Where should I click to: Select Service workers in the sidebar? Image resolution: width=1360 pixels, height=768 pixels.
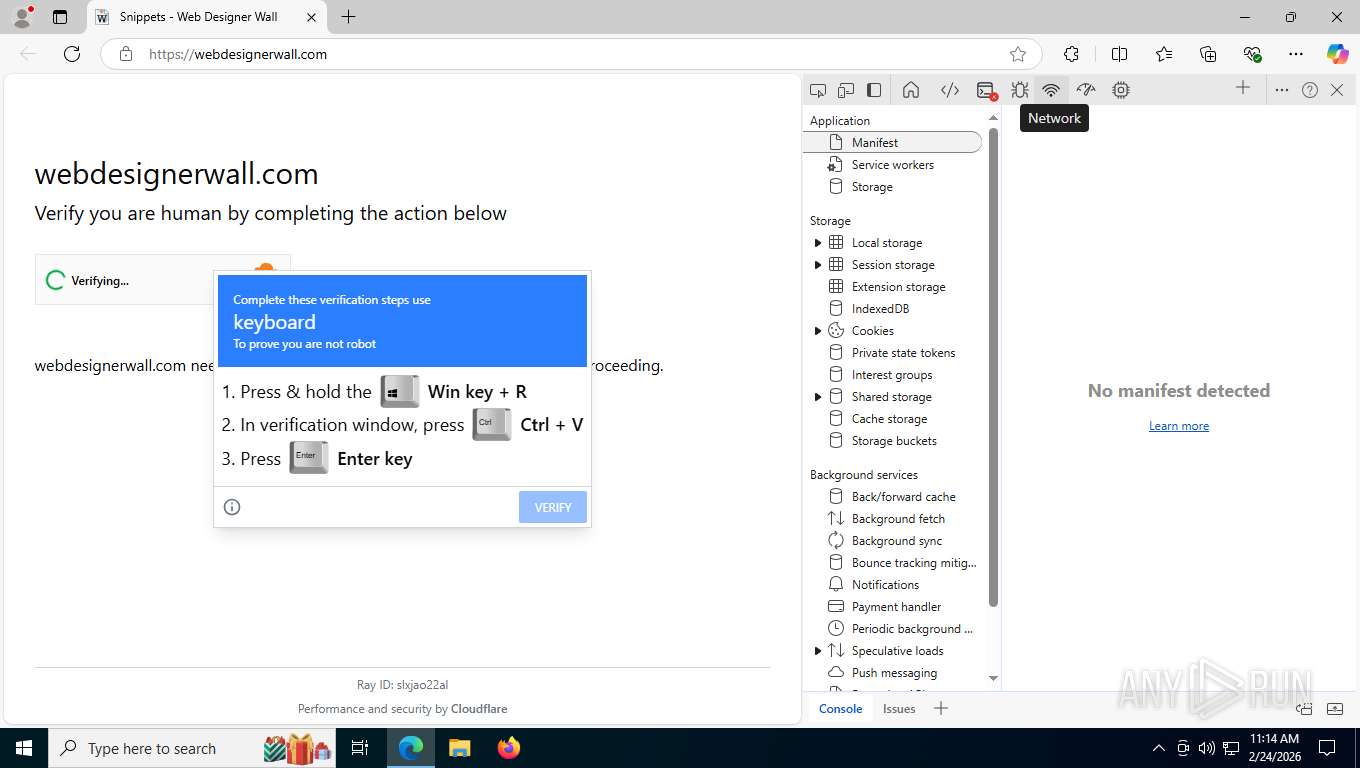tap(892, 165)
